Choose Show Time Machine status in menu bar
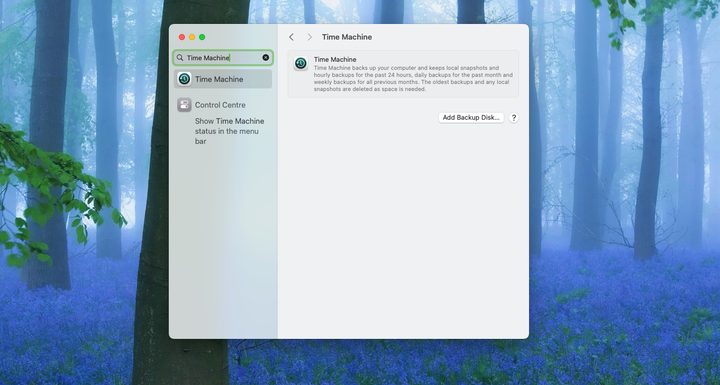 point(229,131)
